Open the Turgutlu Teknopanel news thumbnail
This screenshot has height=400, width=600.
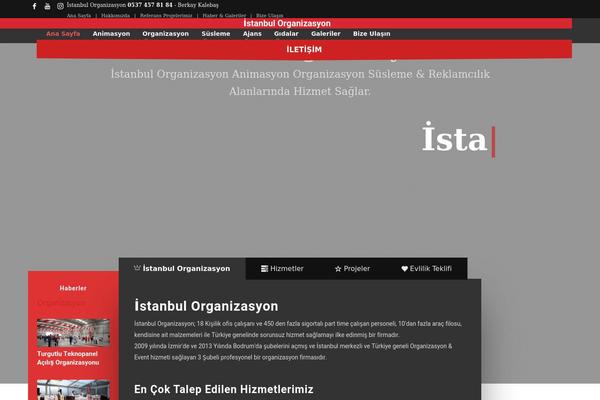[x=73, y=332]
